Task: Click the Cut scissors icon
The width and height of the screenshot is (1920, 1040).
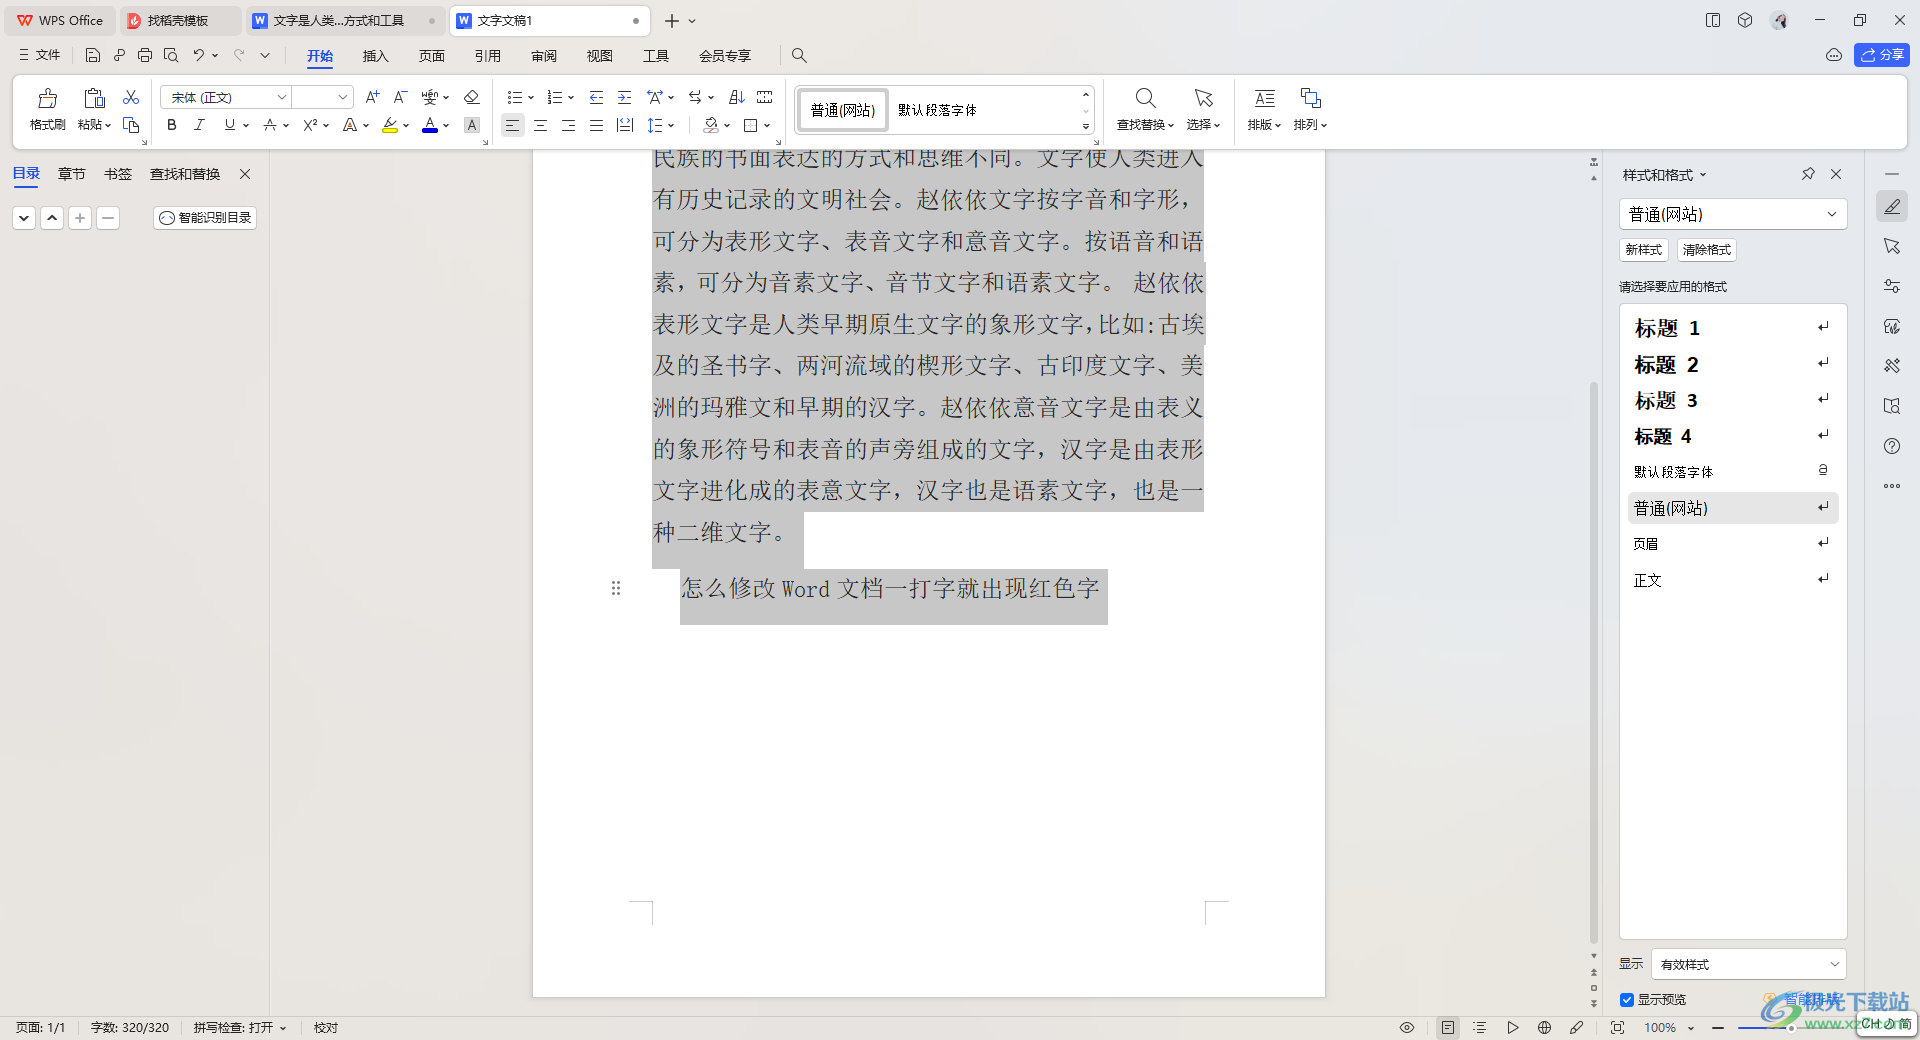Action: point(131,97)
